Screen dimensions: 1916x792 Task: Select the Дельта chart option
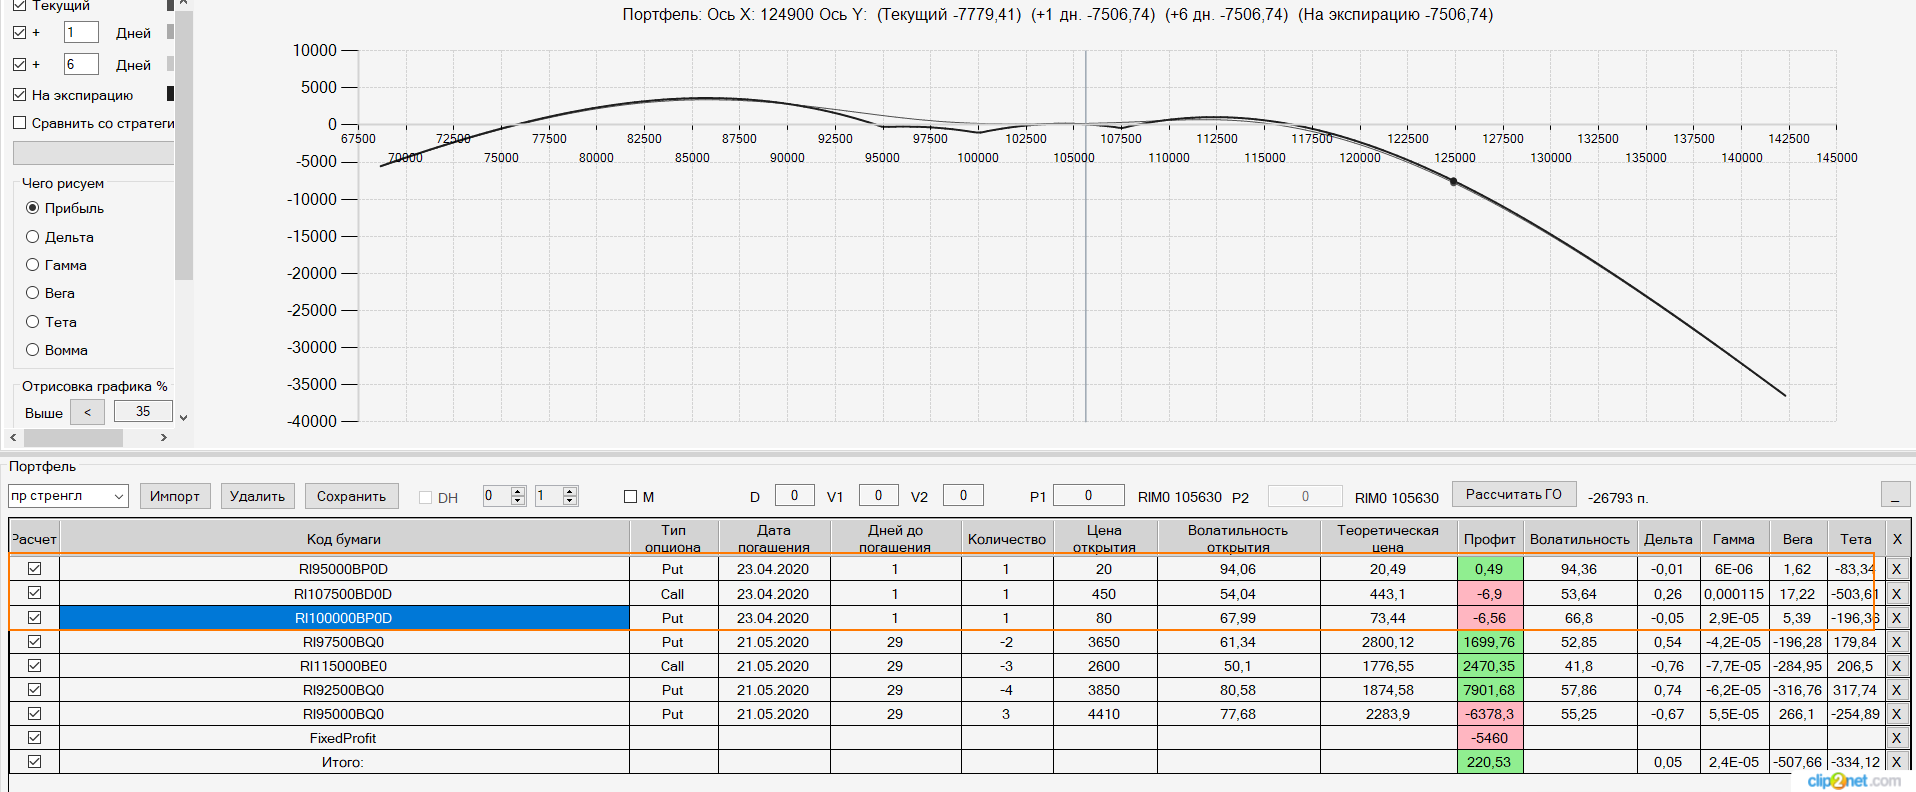tap(33, 237)
